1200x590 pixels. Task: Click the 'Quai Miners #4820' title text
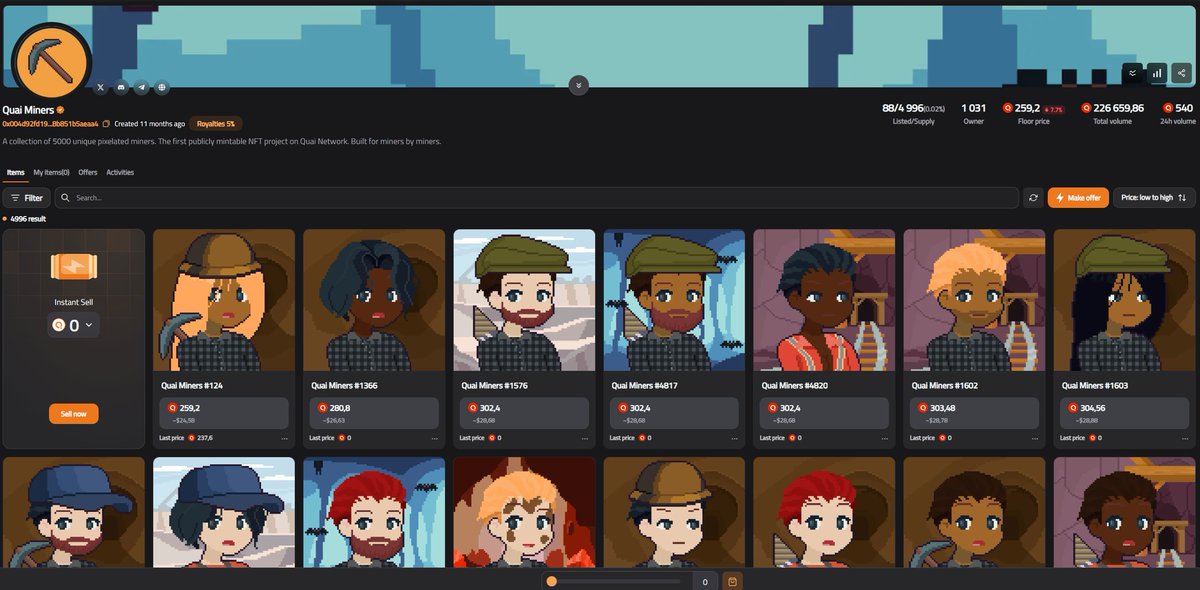click(x=794, y=385)
